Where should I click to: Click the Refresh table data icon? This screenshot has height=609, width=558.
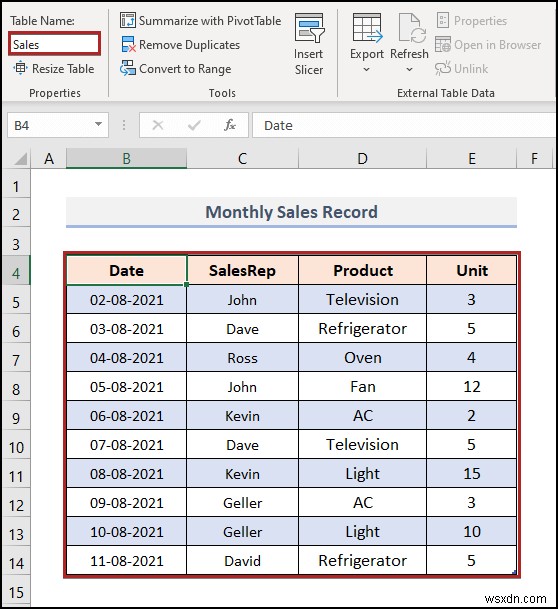412,28
